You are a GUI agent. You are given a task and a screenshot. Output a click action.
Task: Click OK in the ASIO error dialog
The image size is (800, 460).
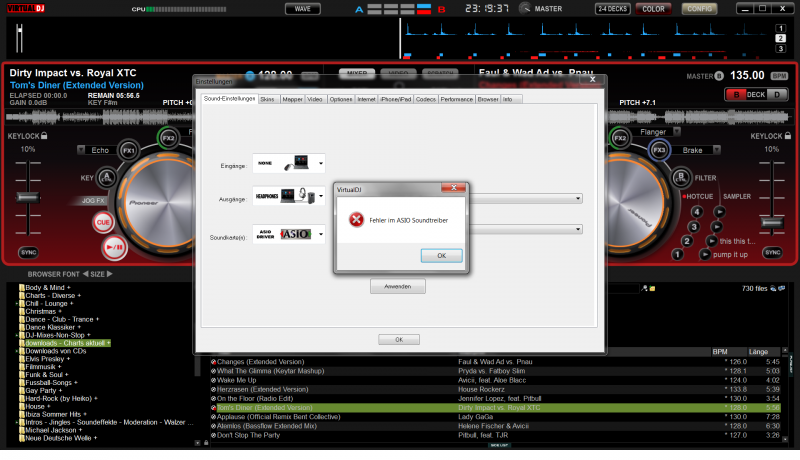pyautogui.click(x=441, y=255)
